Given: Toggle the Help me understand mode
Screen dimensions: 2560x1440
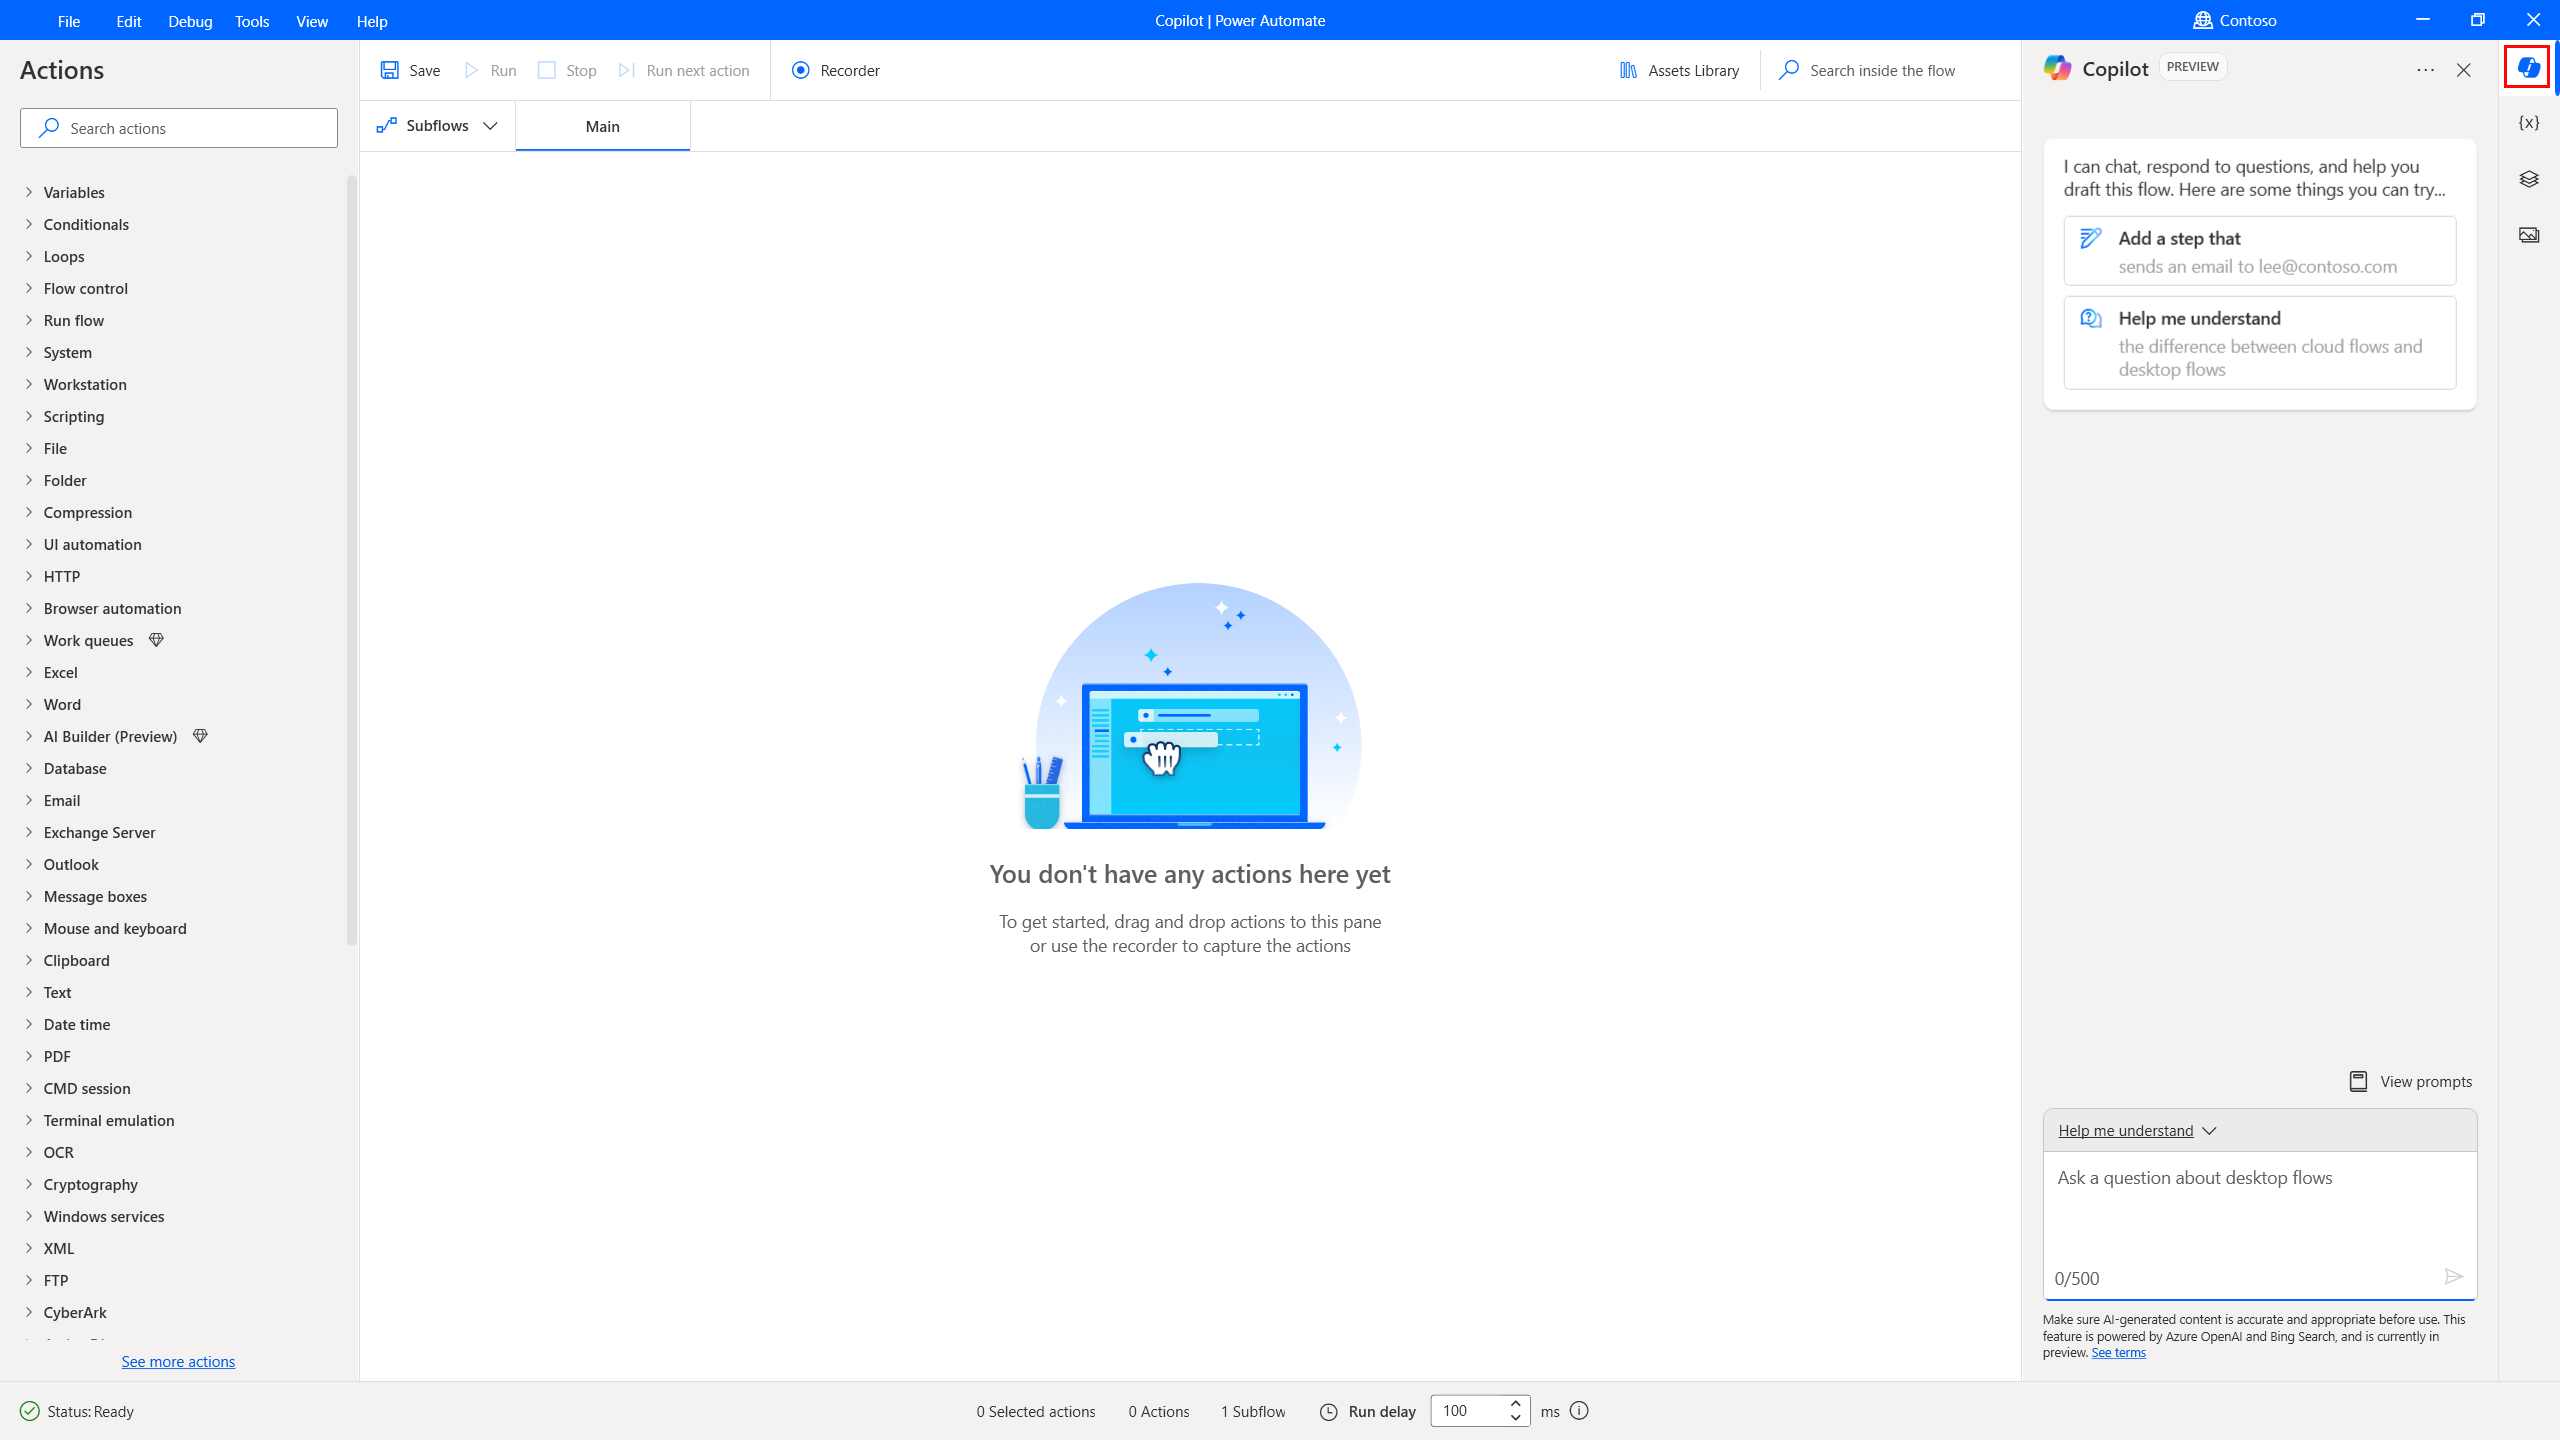Looking at the screenshot, I should click(2135, 1129).
